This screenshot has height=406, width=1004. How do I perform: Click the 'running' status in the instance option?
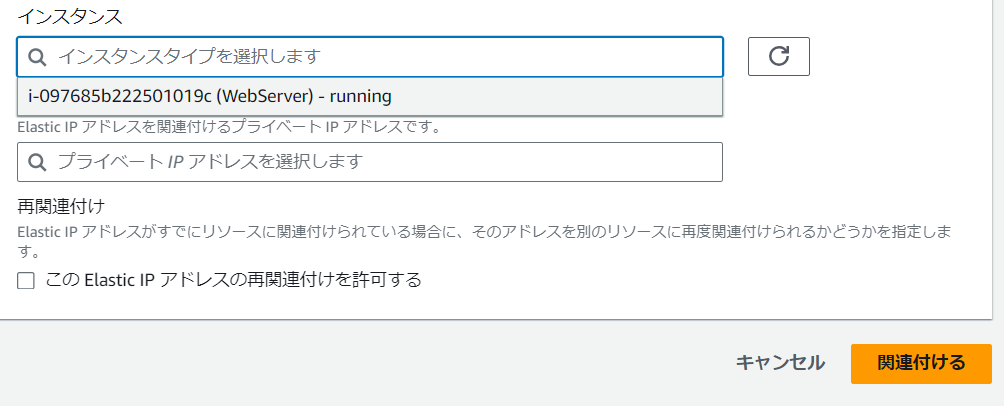click(x=360, y=97)
